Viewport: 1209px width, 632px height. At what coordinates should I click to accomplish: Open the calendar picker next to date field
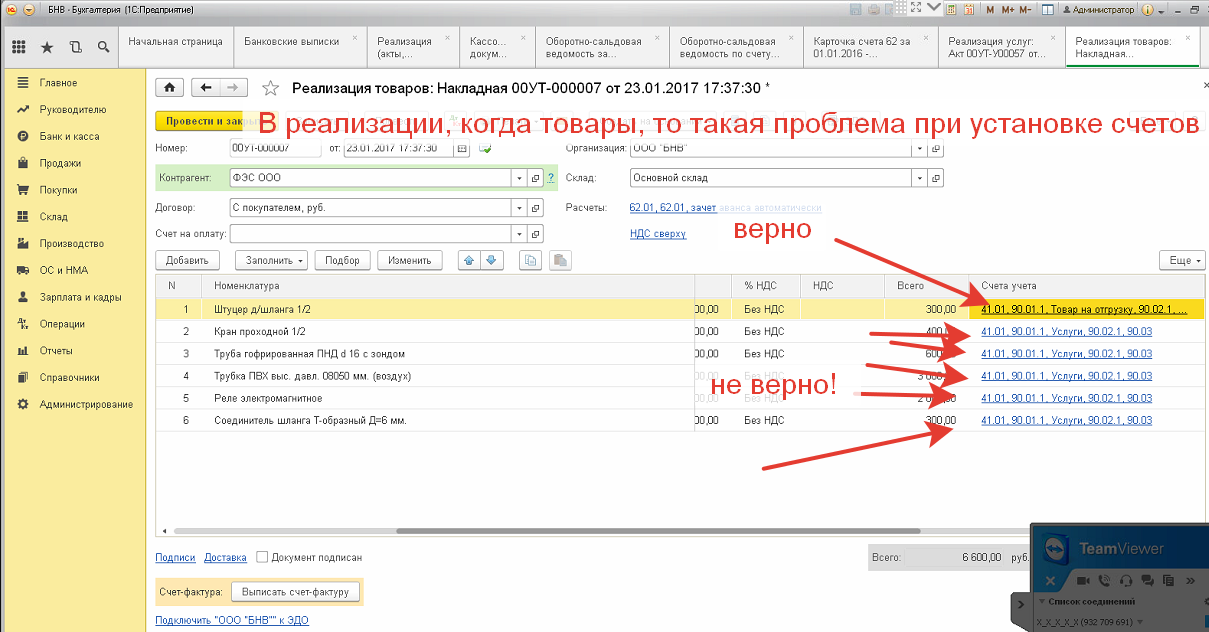click(461, 149)
